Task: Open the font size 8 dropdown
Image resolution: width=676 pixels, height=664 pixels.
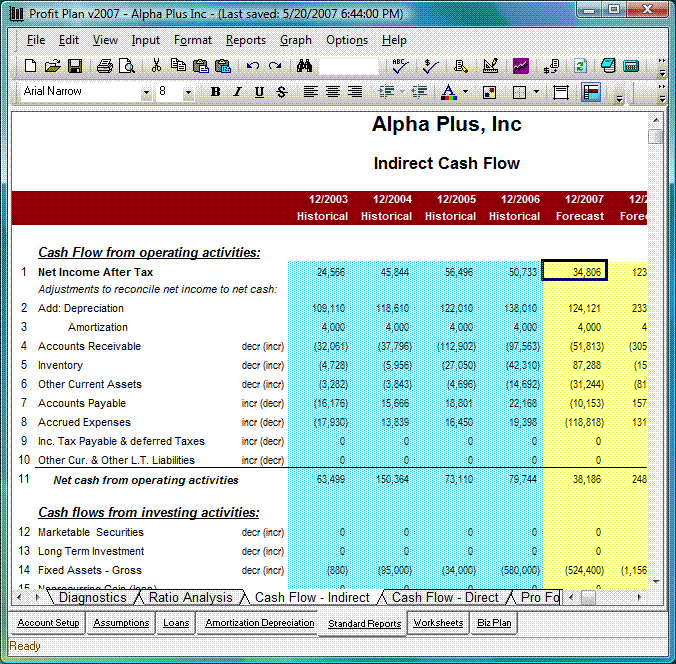Action: 188,92
